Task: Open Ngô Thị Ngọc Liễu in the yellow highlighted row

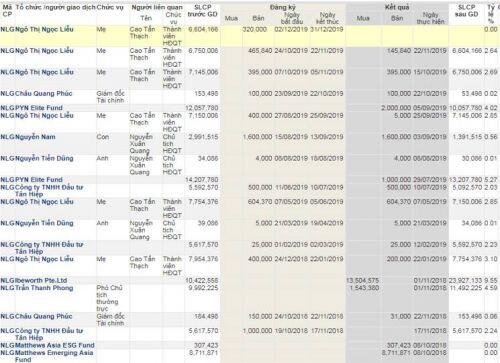Action: [44, 29]
